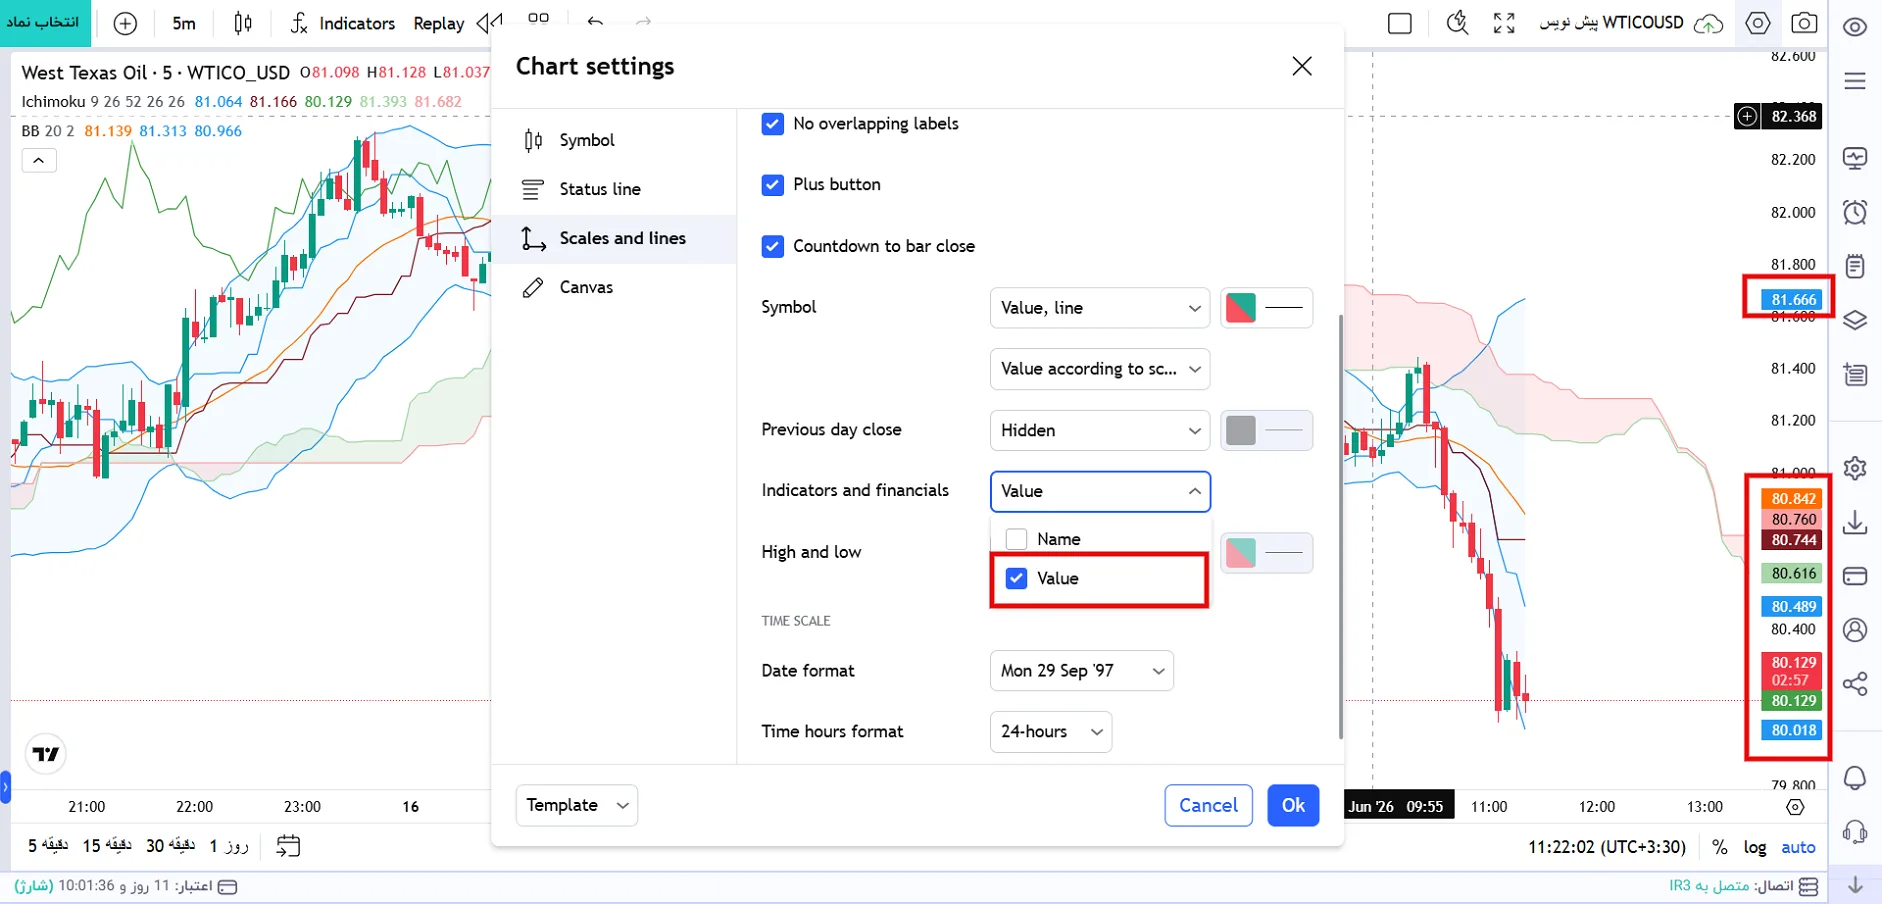Toggle fullscreen mode icon
The image size is (1882, 904).
pyautogui.click(x=1504, y=23)
